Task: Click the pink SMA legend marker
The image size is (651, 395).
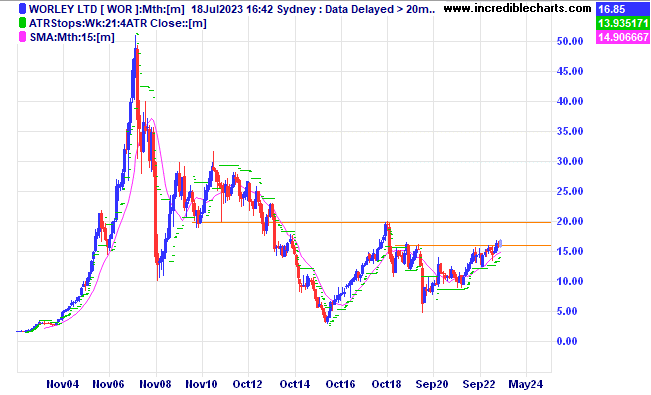Action: click(x=22, y=37)
